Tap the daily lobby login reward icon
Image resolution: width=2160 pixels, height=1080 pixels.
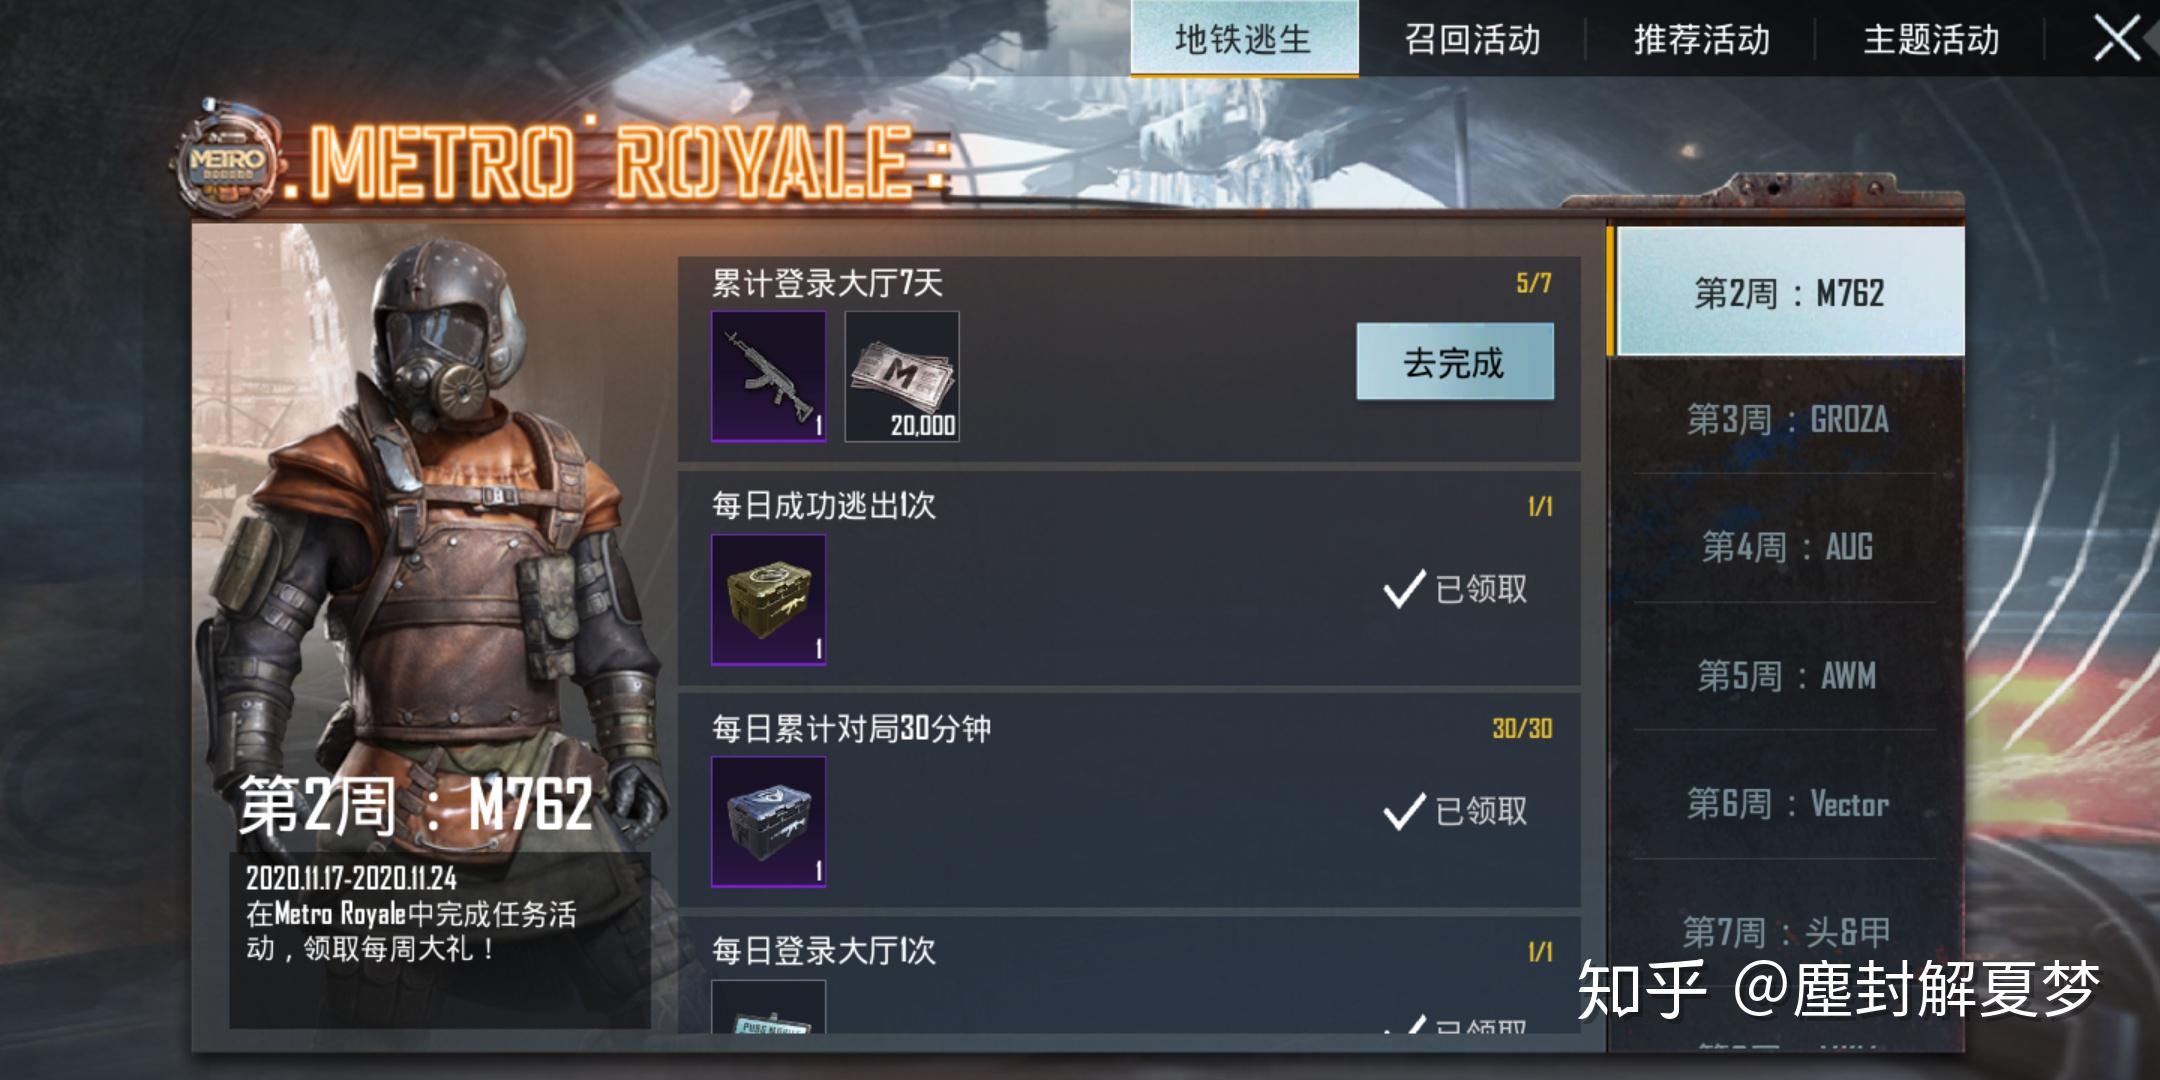[768, 1007]
